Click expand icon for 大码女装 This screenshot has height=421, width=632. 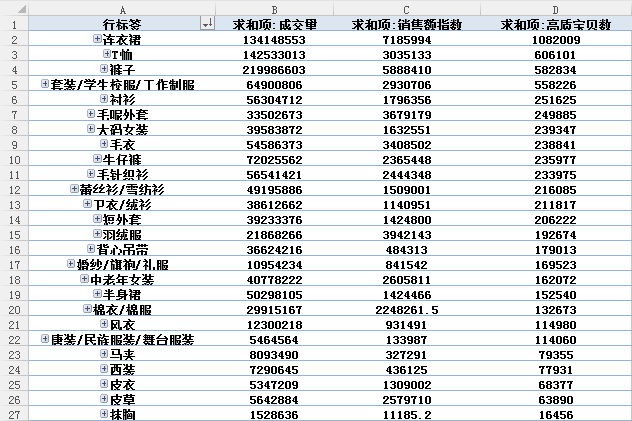90,129
